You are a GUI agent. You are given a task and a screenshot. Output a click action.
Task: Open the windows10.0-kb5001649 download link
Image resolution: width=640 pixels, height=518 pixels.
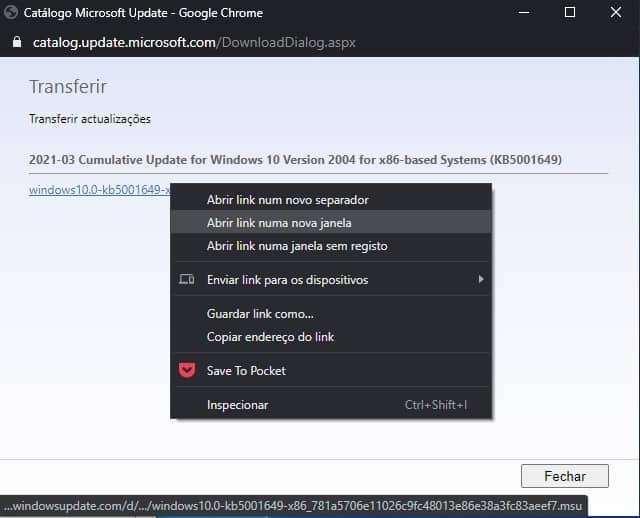(100, 190)
